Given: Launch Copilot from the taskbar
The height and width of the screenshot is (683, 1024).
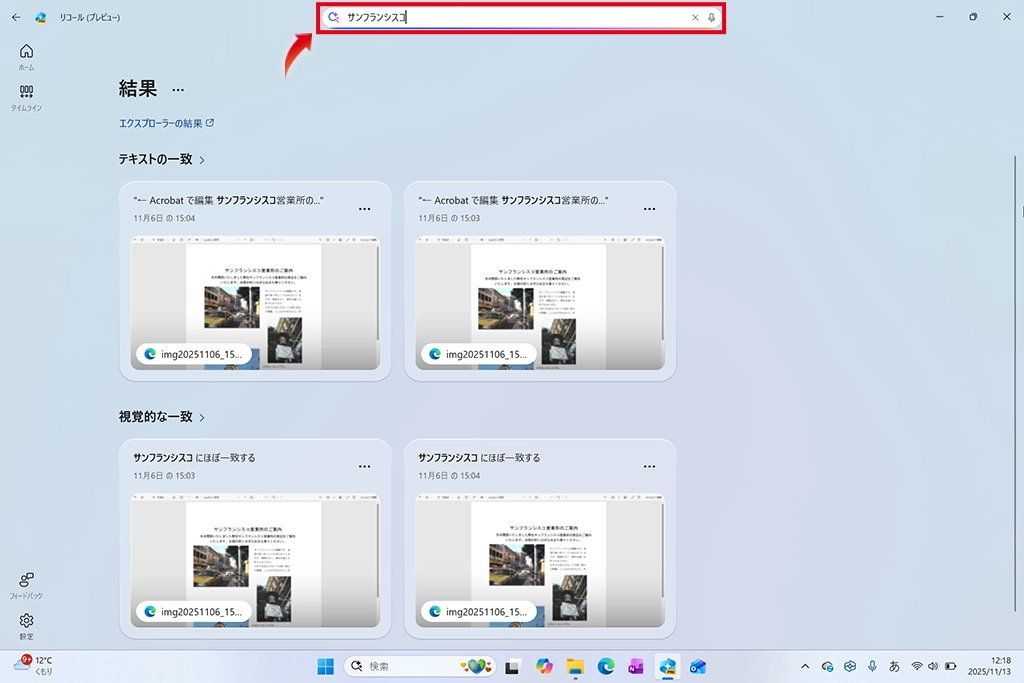Looking at the screenshot, I should click(x=544, y=667).
